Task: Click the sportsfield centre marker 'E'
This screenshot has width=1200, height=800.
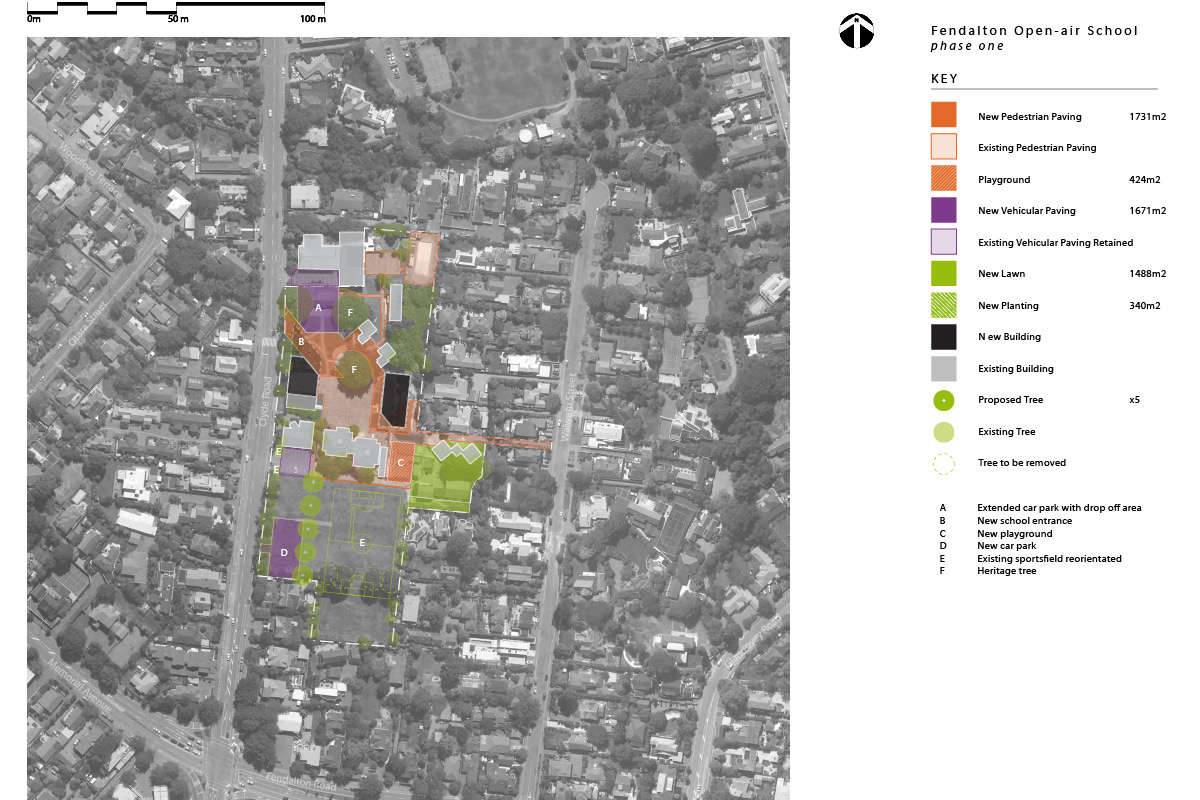Action: [x=363, y=541]
